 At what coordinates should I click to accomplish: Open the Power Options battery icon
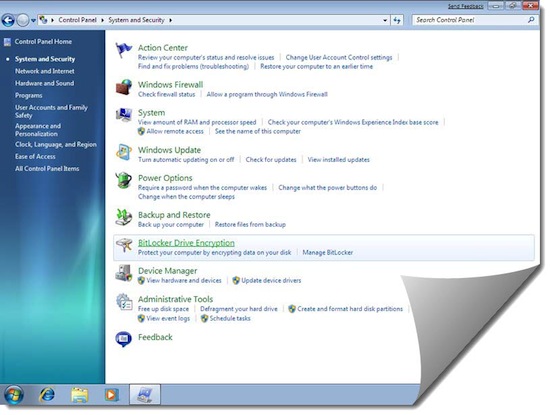(x=123, y=180)
